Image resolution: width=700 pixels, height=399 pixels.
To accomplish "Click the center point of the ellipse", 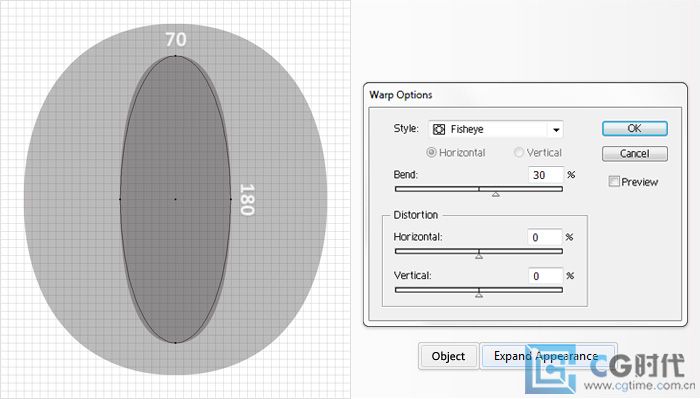I will [x=175, y=199].
